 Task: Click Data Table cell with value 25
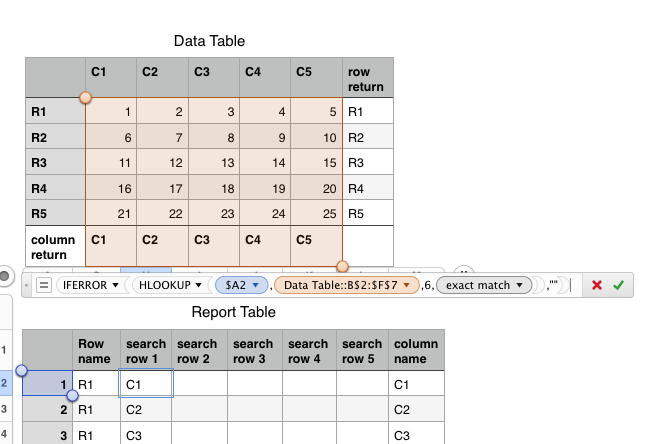point(316,213)
